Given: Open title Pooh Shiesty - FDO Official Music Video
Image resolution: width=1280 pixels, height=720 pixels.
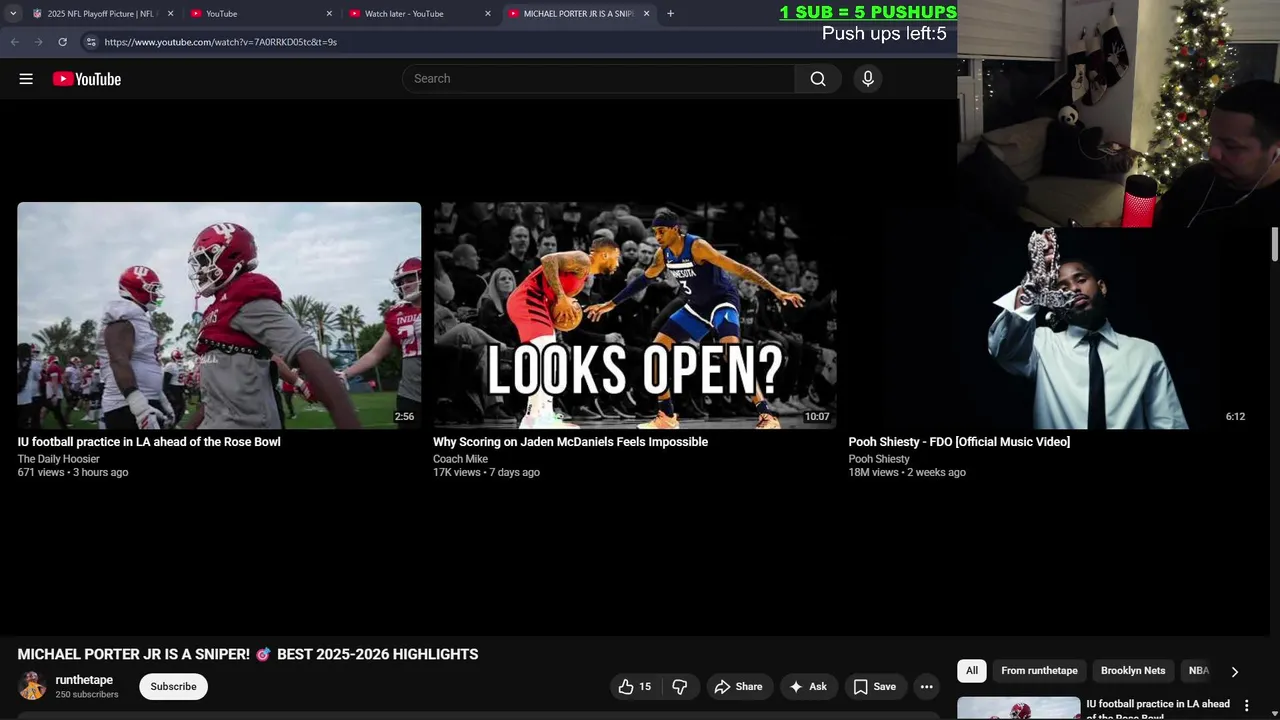Looking at the screenshot, I should [959, 442].
